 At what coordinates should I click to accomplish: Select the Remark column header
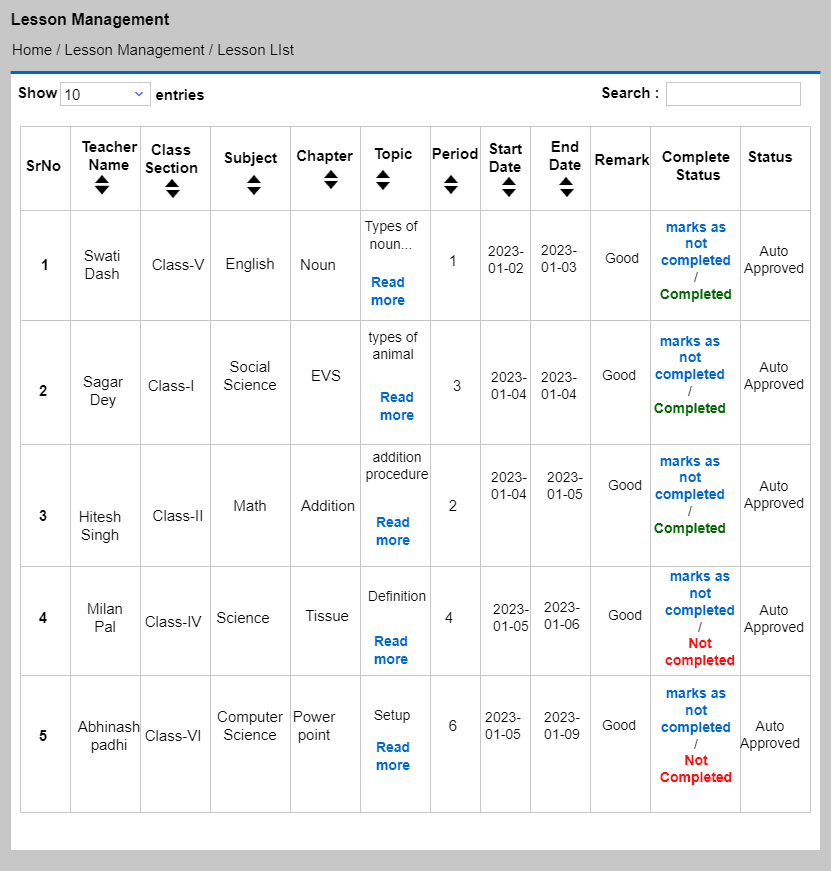[622, 160]
